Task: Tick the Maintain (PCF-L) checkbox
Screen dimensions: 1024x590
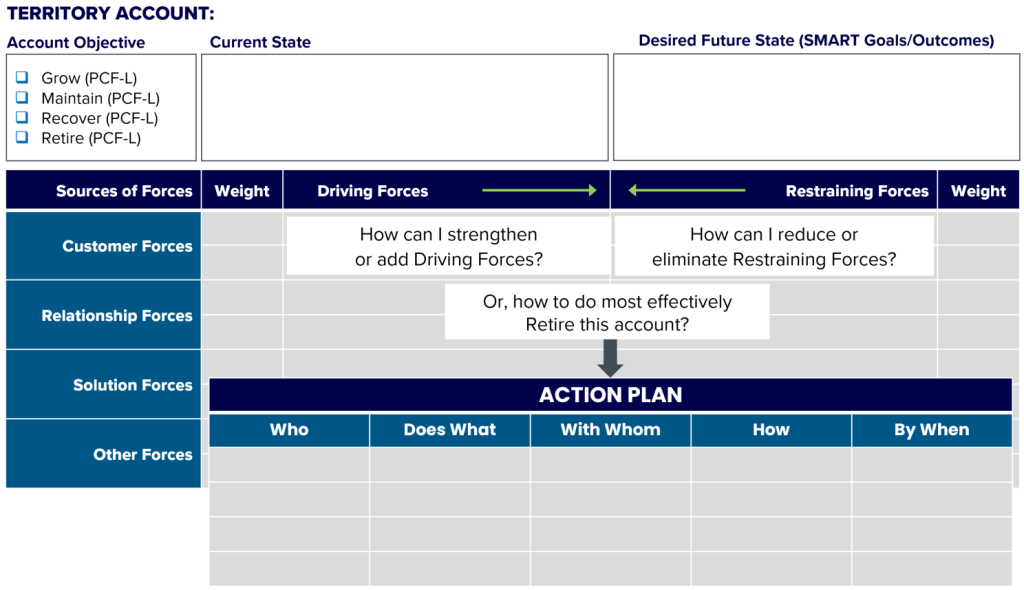Action: pos(22,97)
